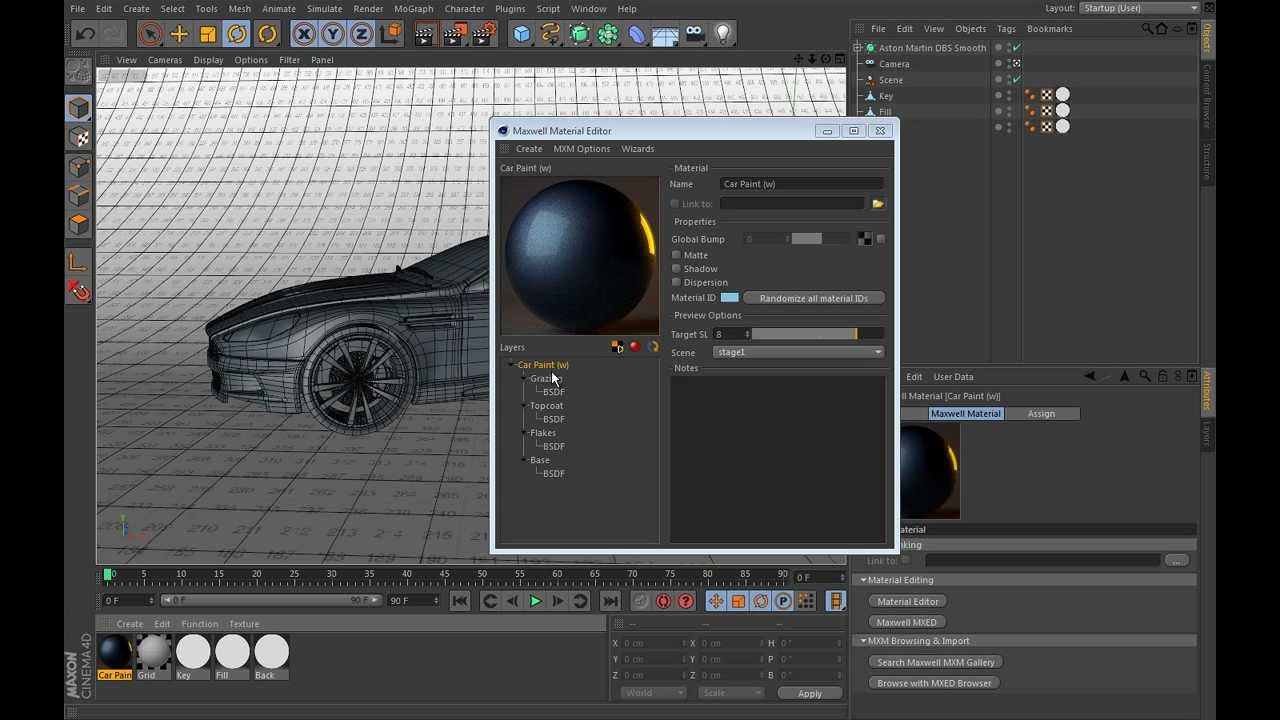Add a Cube primitive object
This screenshot has height=720, width=1280.
(522, 35)
